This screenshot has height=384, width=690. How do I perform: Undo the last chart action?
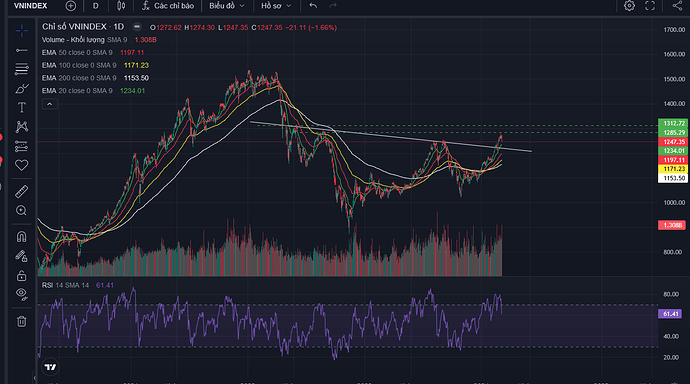(313, 6)
